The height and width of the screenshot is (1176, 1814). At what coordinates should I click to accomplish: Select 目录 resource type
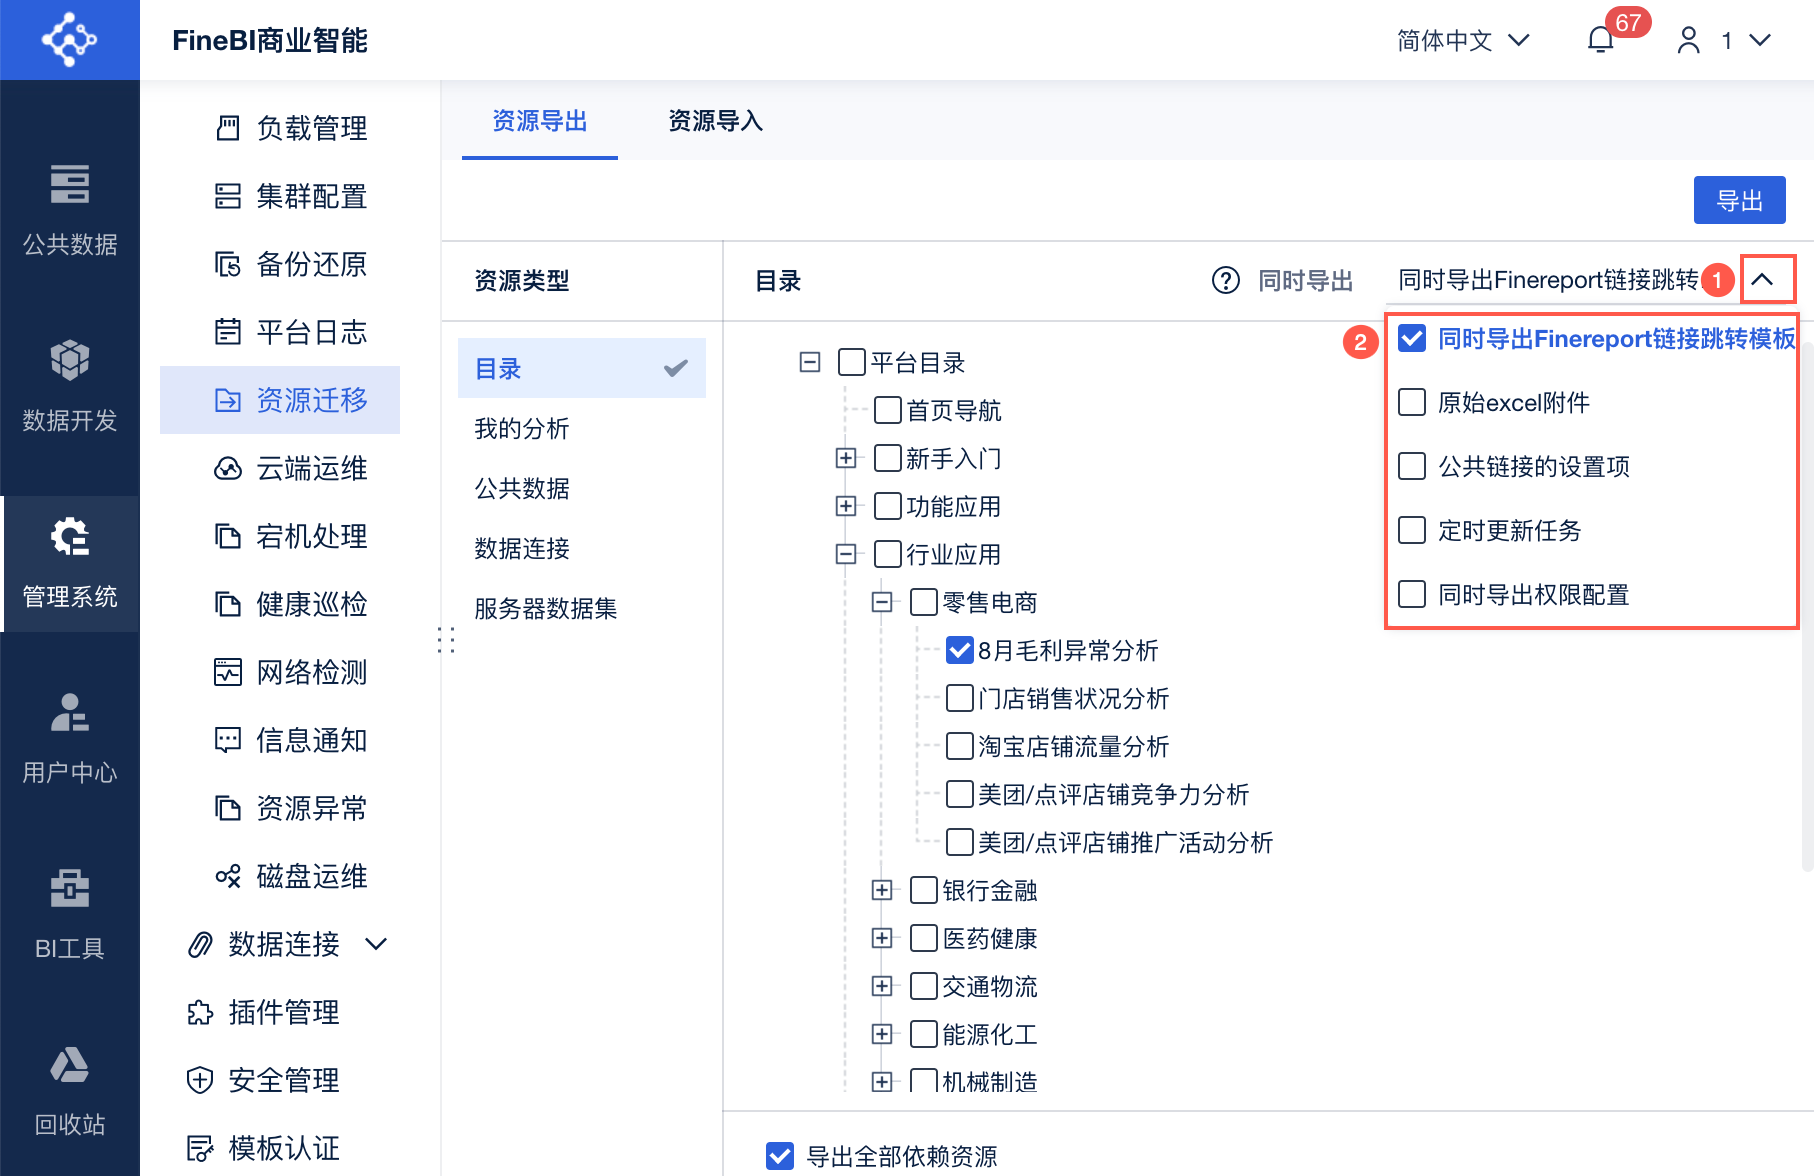(x=582, y=368)
